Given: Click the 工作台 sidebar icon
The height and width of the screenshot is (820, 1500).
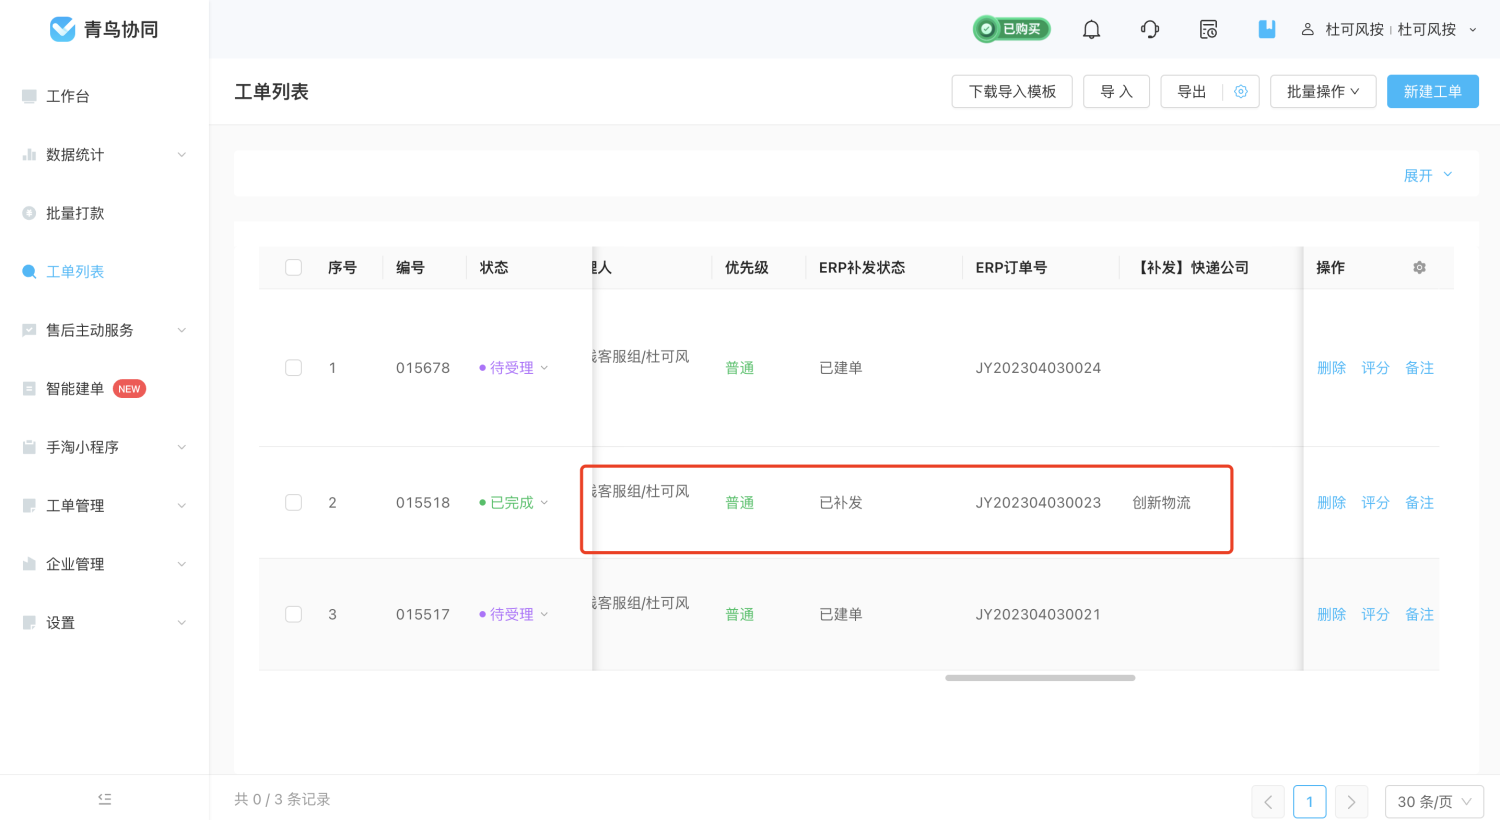Looking at the screenshot, I should pyautogui.click(x=29, y=96).
